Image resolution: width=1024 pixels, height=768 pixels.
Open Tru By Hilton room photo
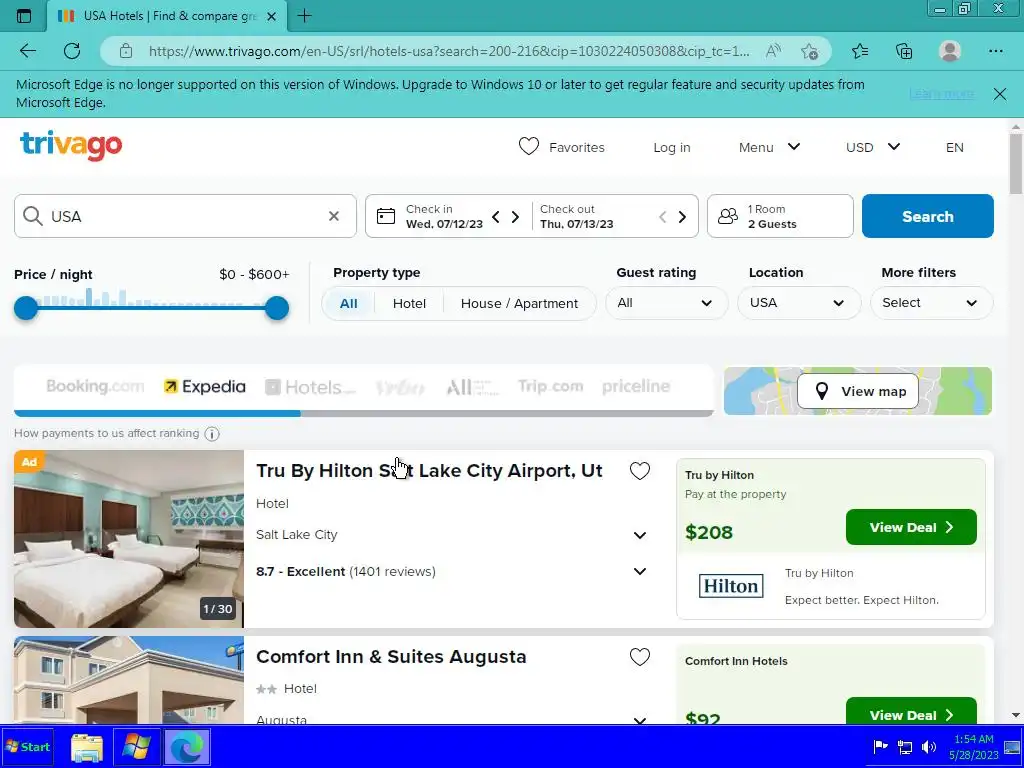[x=129, y=539]
